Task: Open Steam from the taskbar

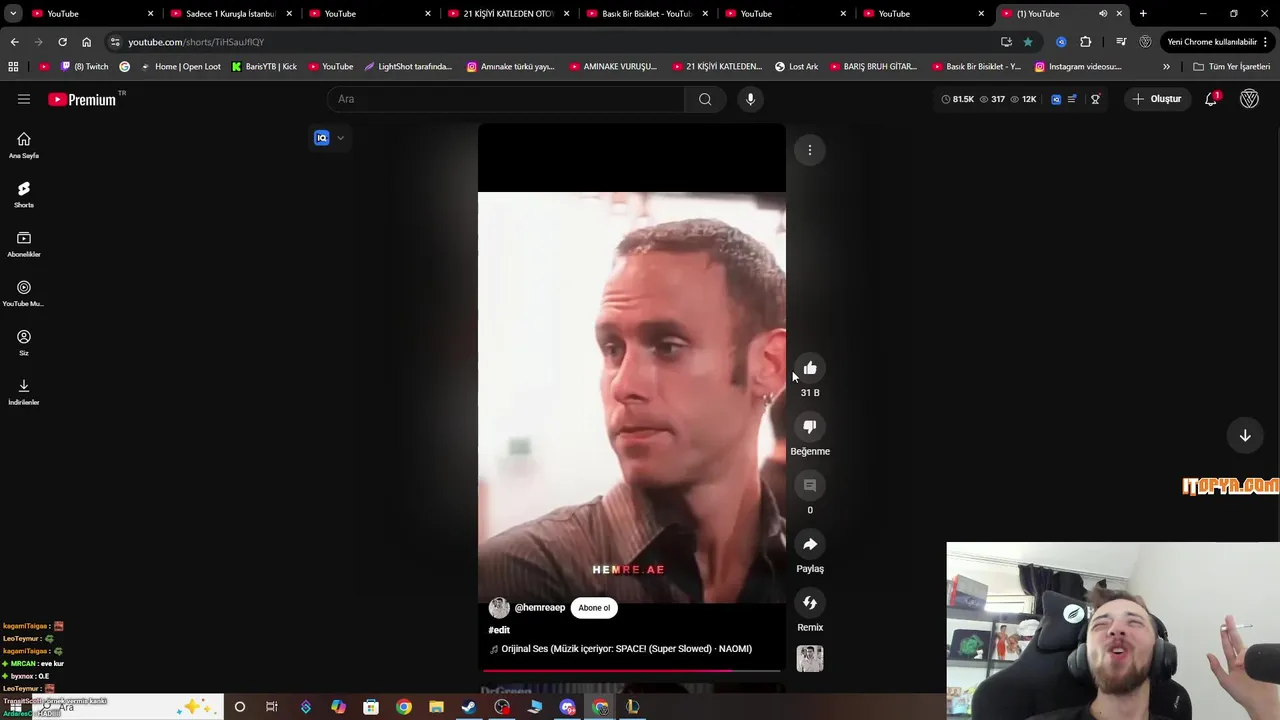Action: click(469, 707)
